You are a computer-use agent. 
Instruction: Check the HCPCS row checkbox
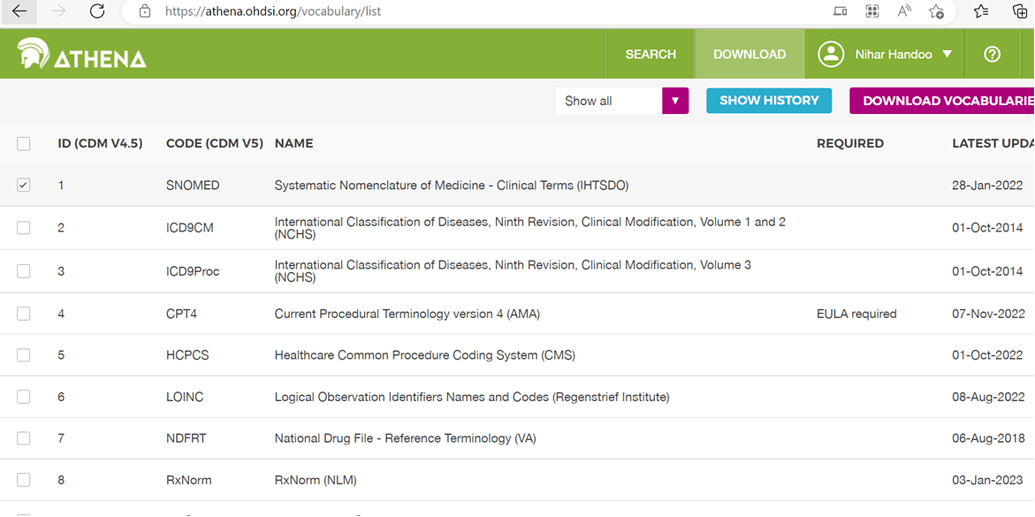24,355
